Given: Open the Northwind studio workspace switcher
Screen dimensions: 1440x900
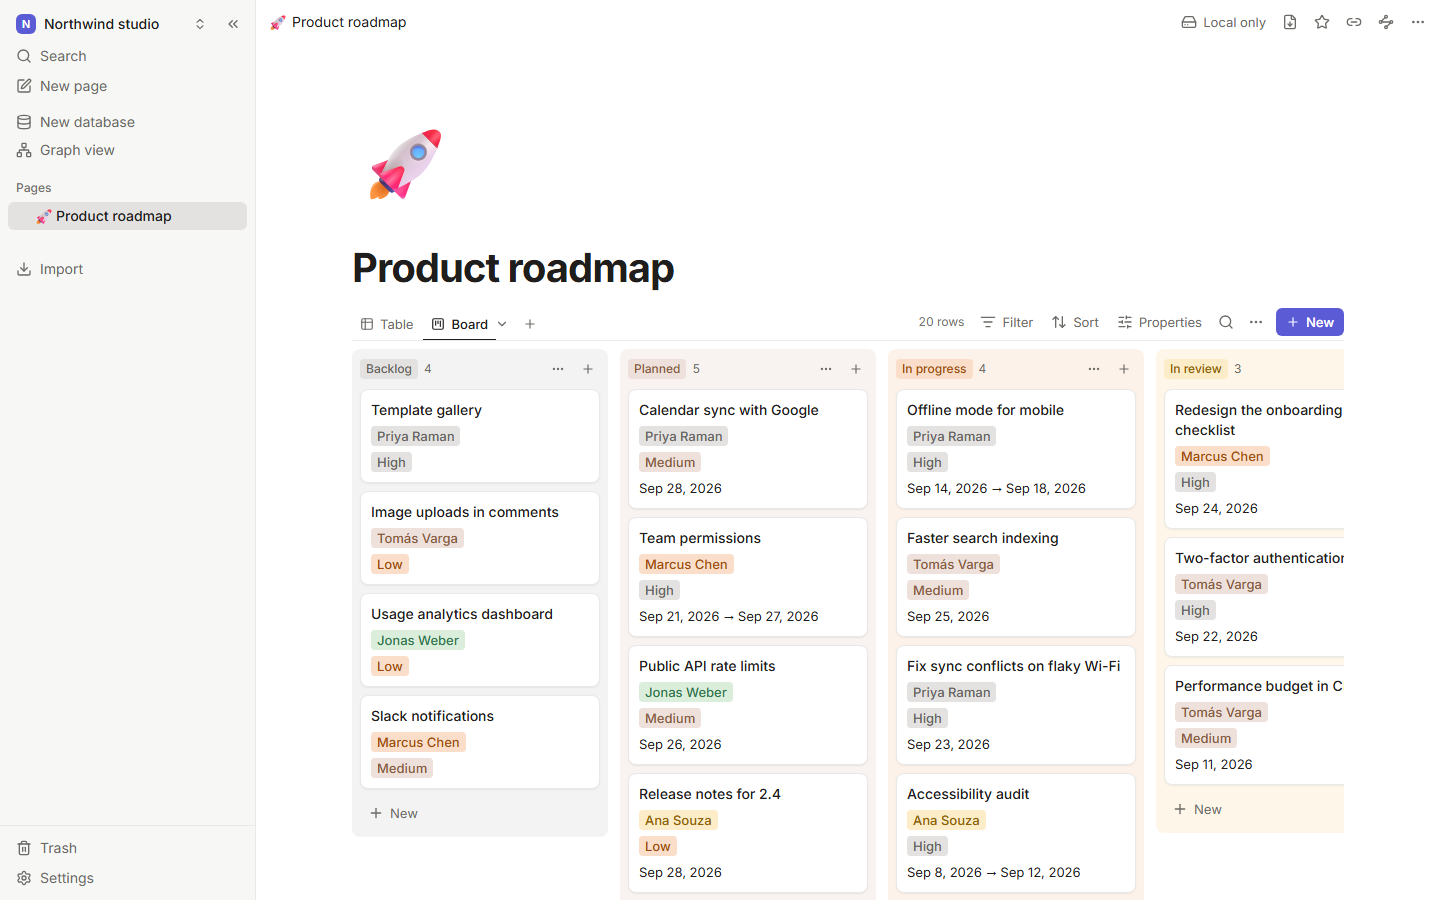Looking at the screenshot, I should point(111,24).
